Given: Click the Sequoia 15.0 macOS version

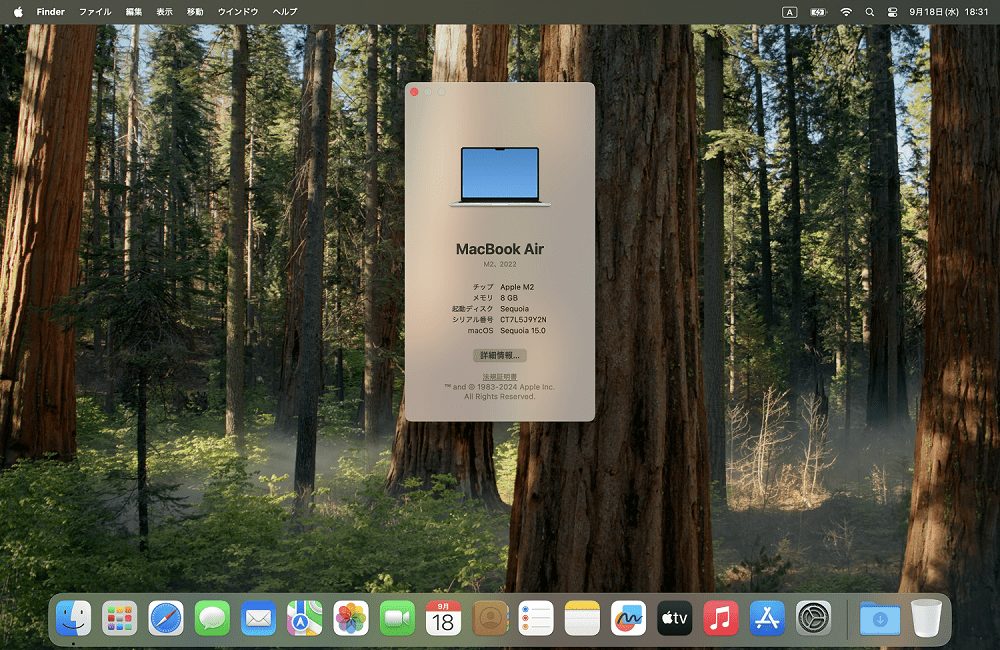Looking at the screenshot, I should click(523, 330).
